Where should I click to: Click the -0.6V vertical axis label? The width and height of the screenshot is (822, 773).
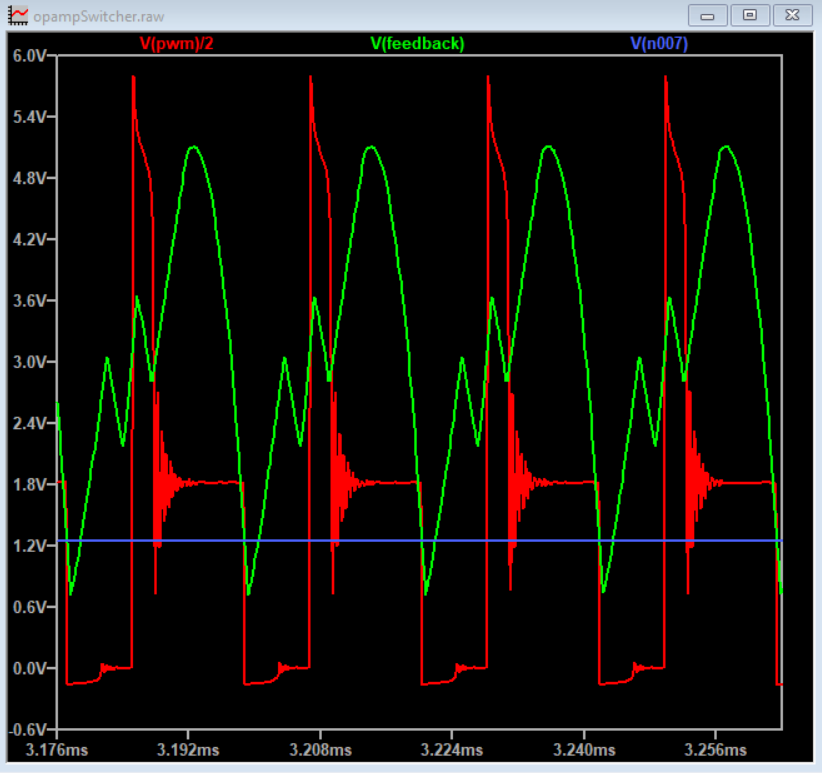click(27, 730)
